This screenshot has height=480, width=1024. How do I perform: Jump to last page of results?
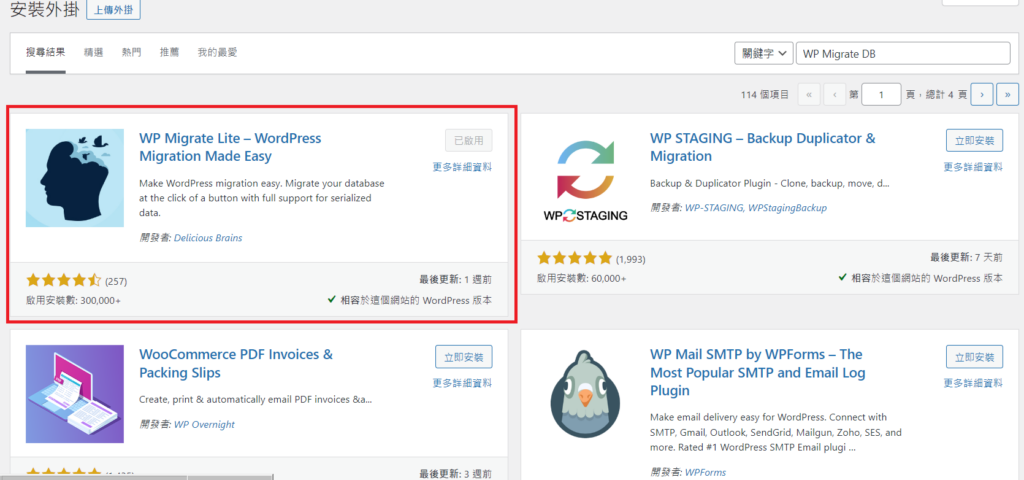(x=1007, y=94)
